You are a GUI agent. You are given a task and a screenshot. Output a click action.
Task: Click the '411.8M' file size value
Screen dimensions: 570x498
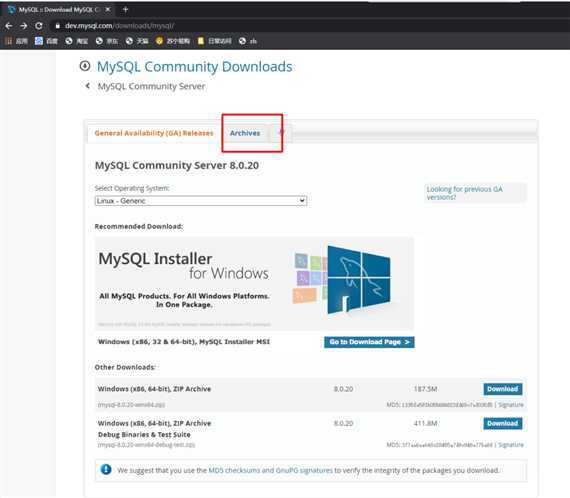click(425, 423)
